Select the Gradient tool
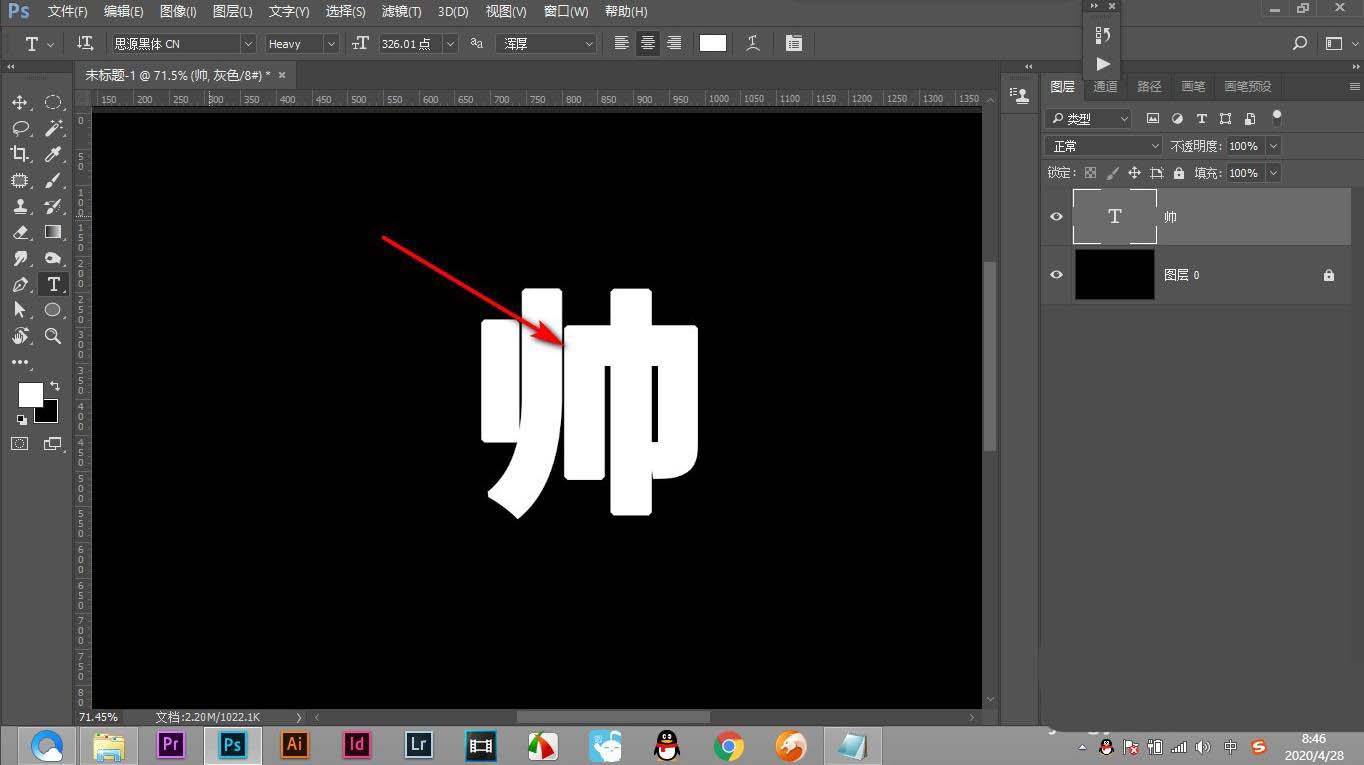The image size is (1364, 765). [53, 232]
